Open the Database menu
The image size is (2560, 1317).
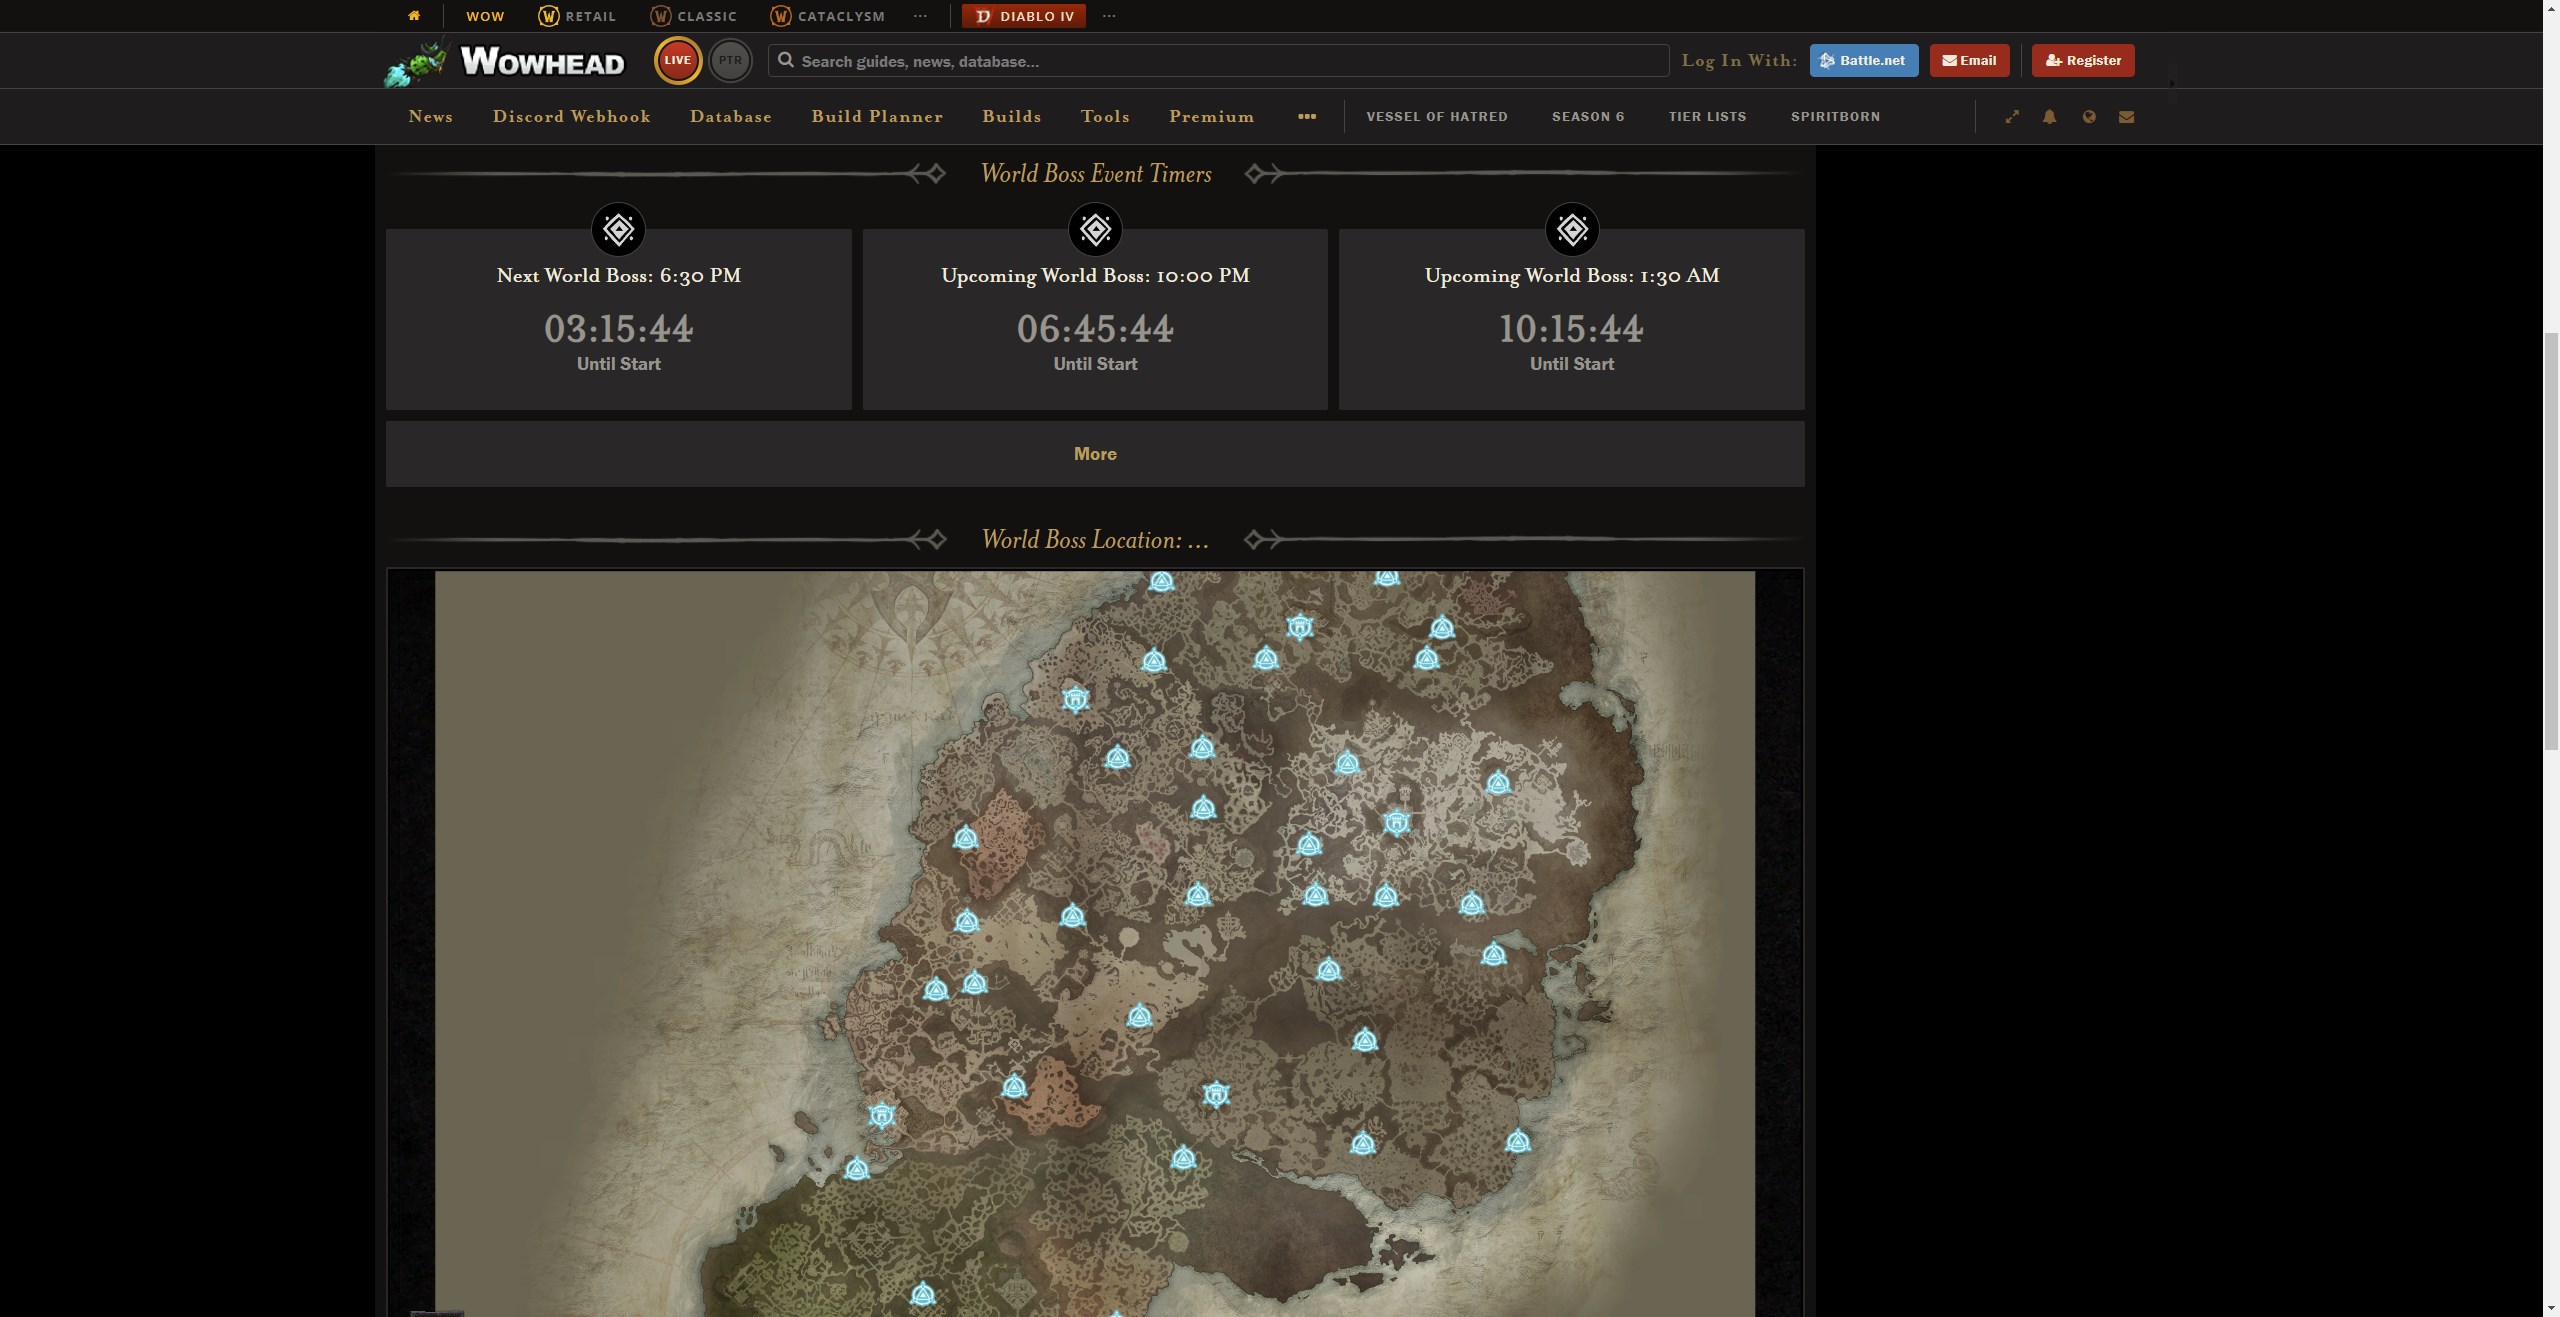pos(731,117)
